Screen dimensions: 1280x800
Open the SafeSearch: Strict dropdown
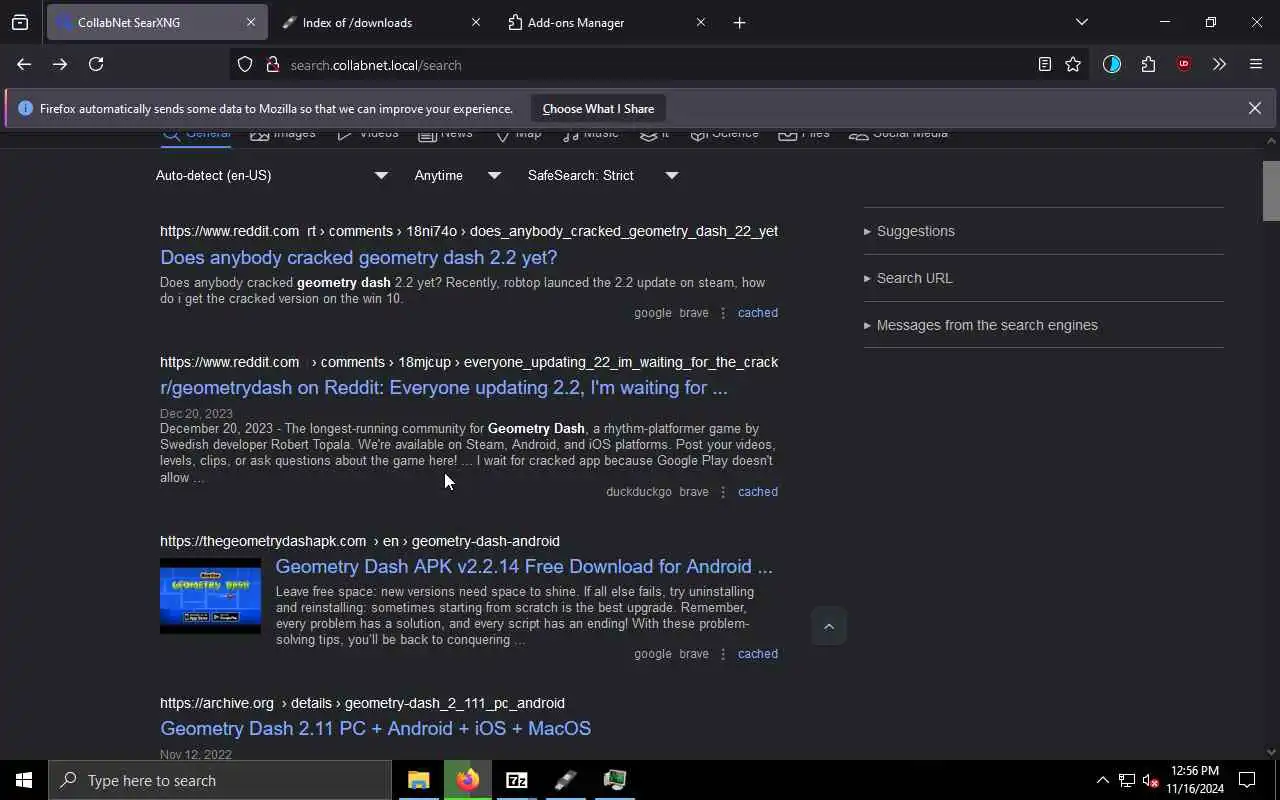click(603, 175)
